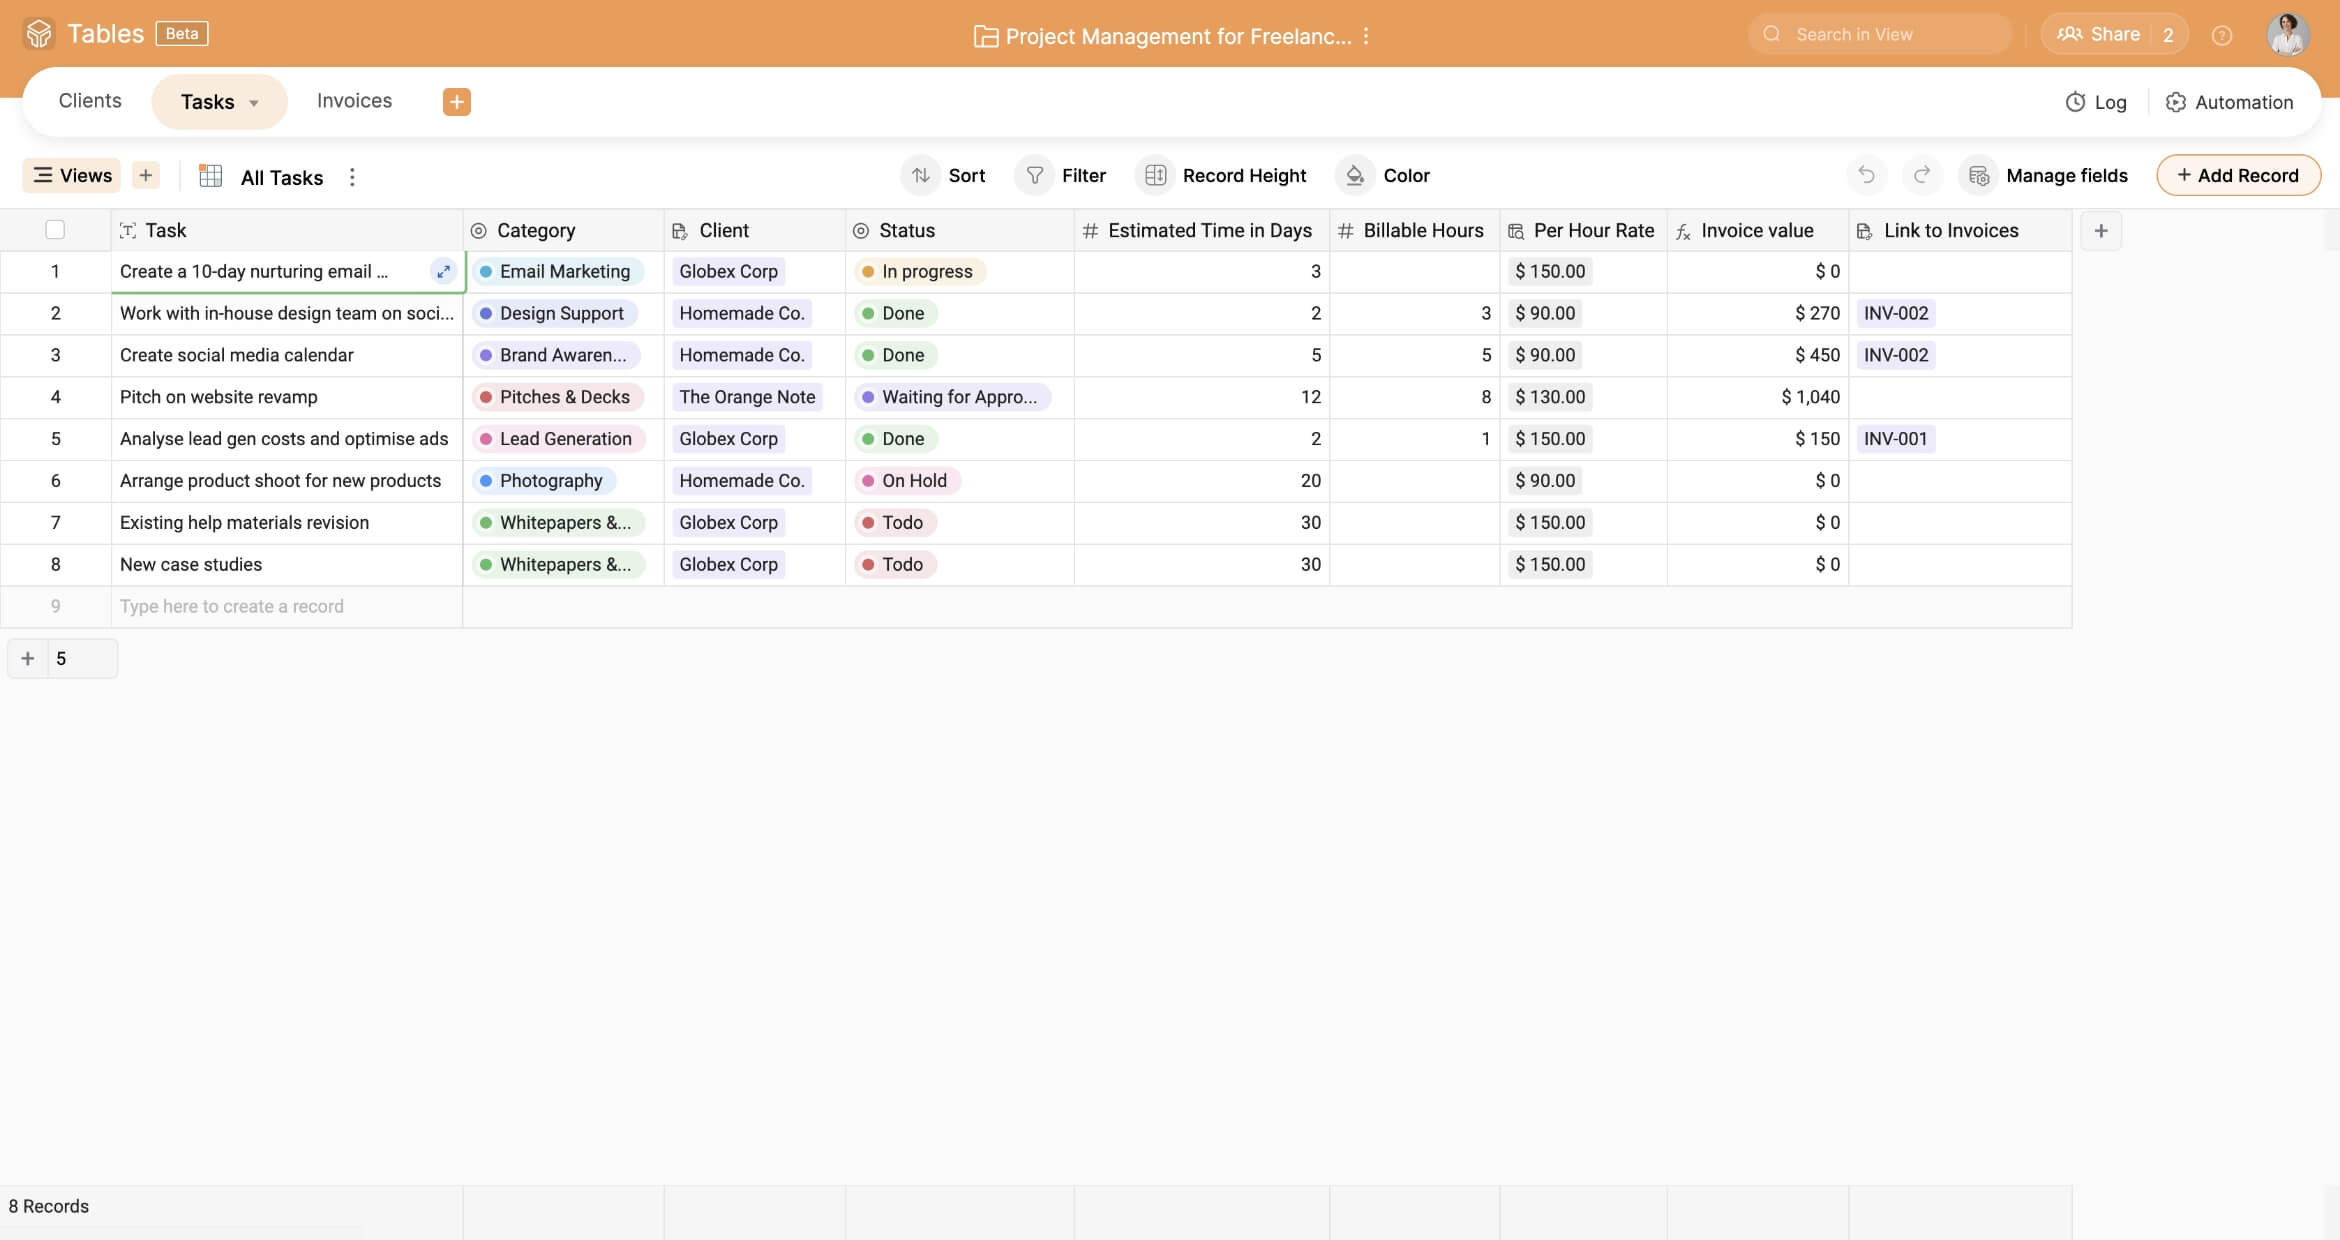Click the redo arrow icon
This screenshot has height=1240, width=2340.
[1921, 175]
